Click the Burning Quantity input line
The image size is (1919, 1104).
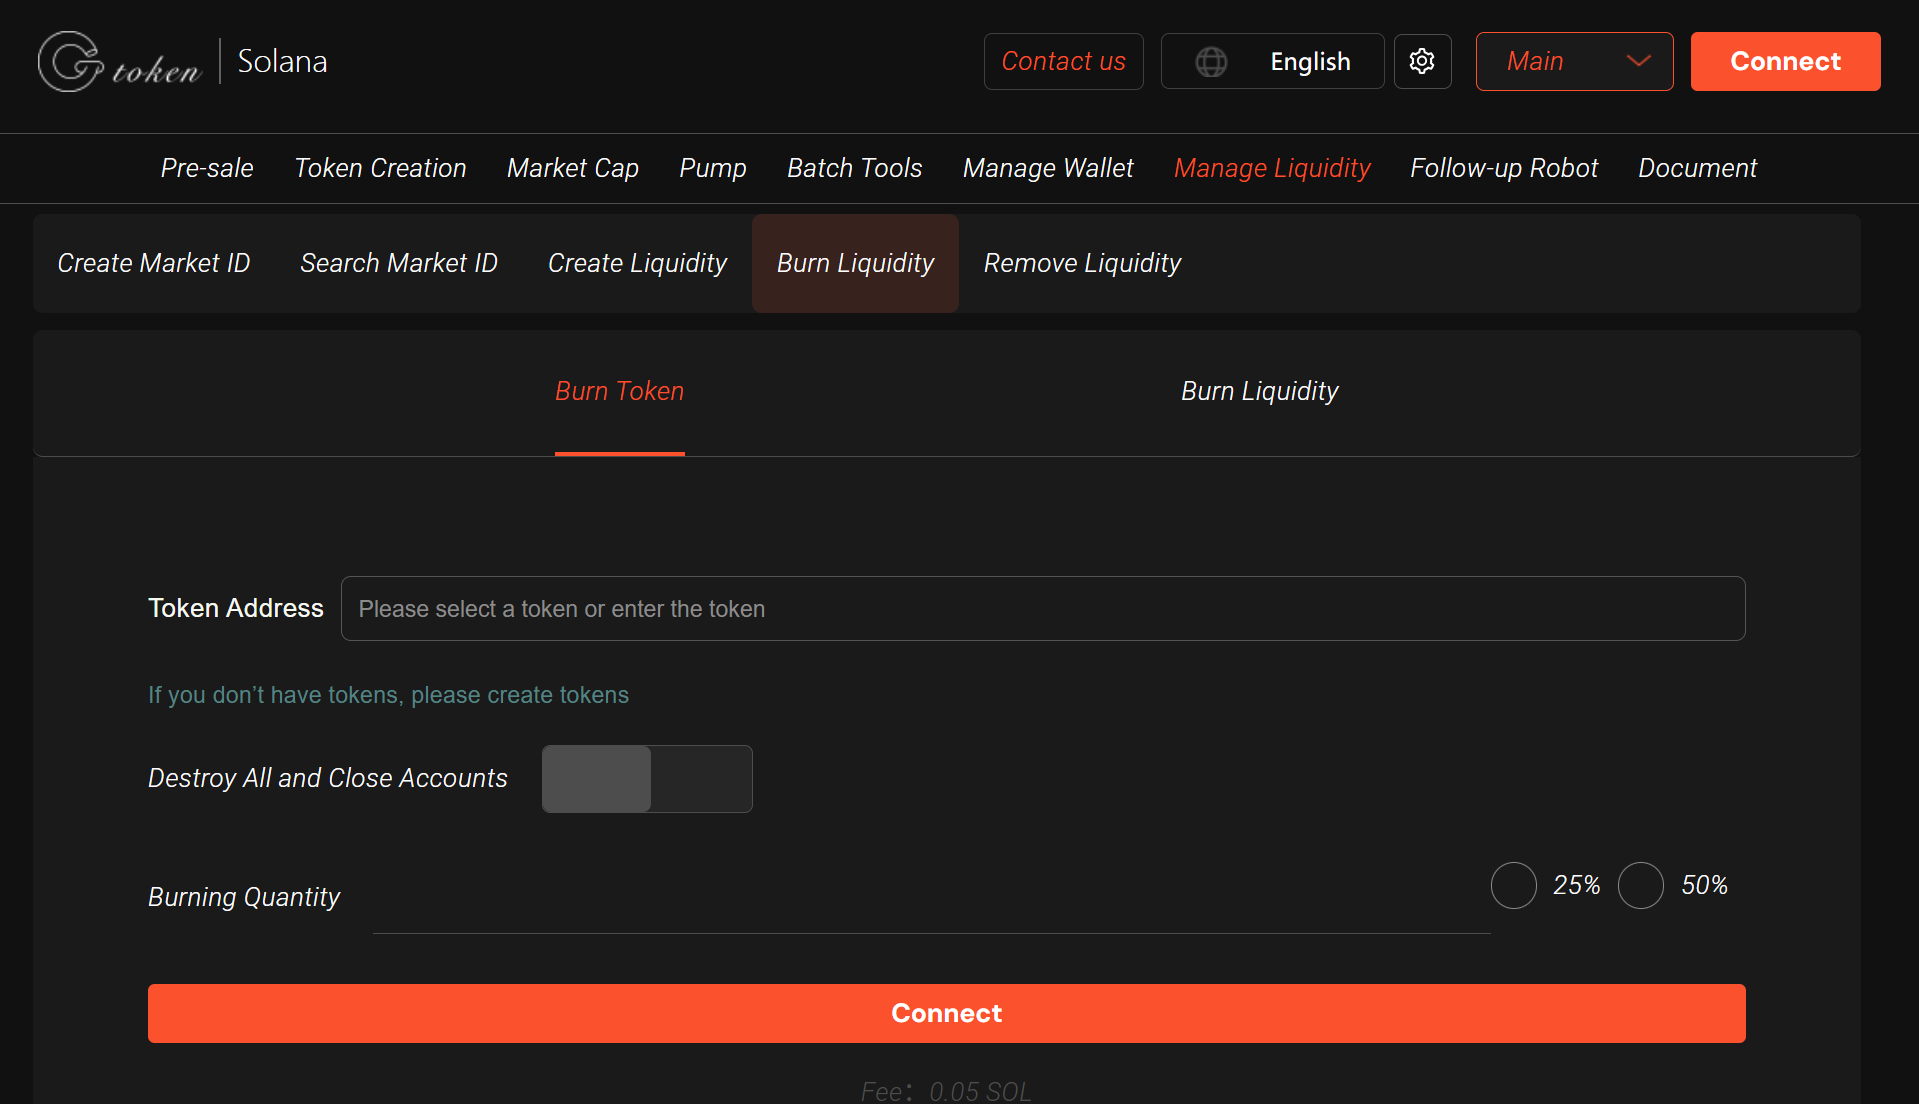tap(930, 910)
